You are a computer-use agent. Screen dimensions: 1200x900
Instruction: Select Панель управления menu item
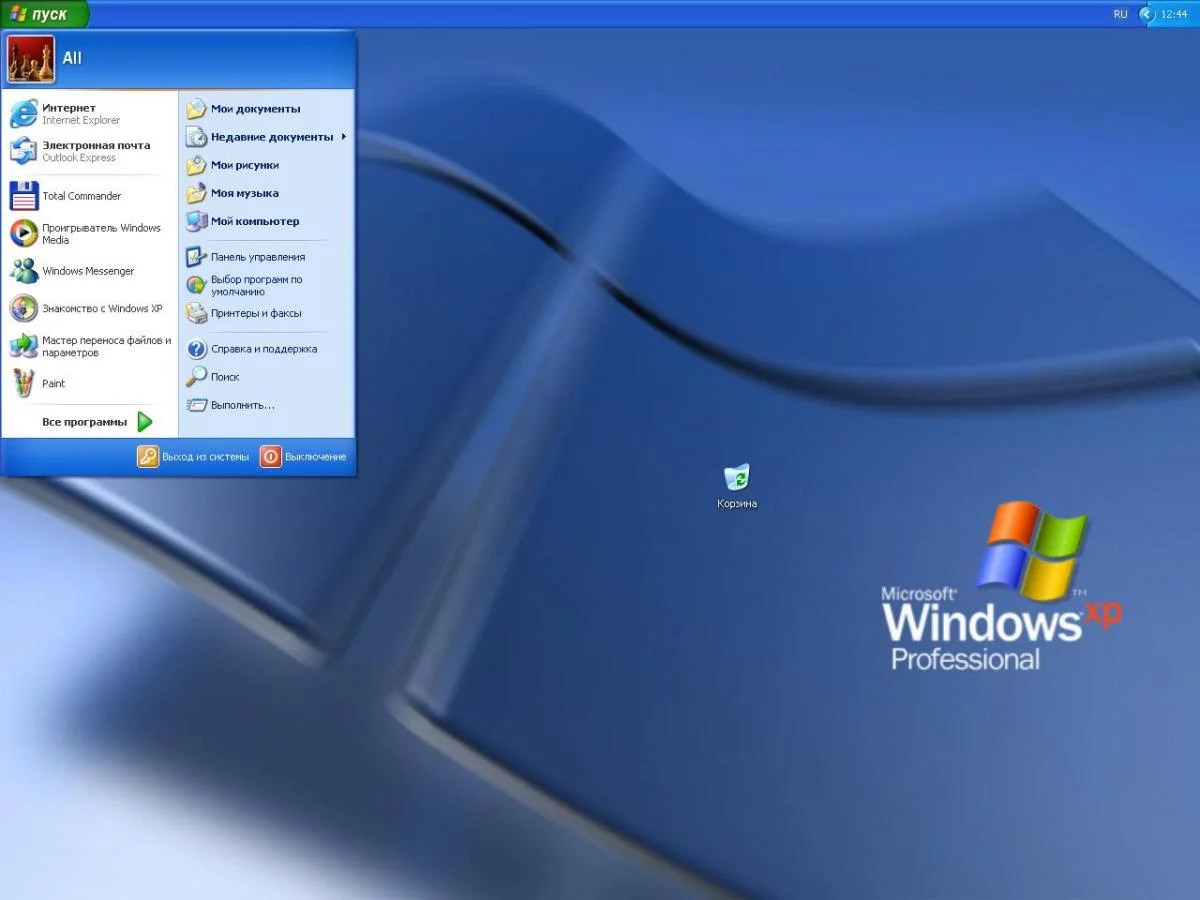267,257
